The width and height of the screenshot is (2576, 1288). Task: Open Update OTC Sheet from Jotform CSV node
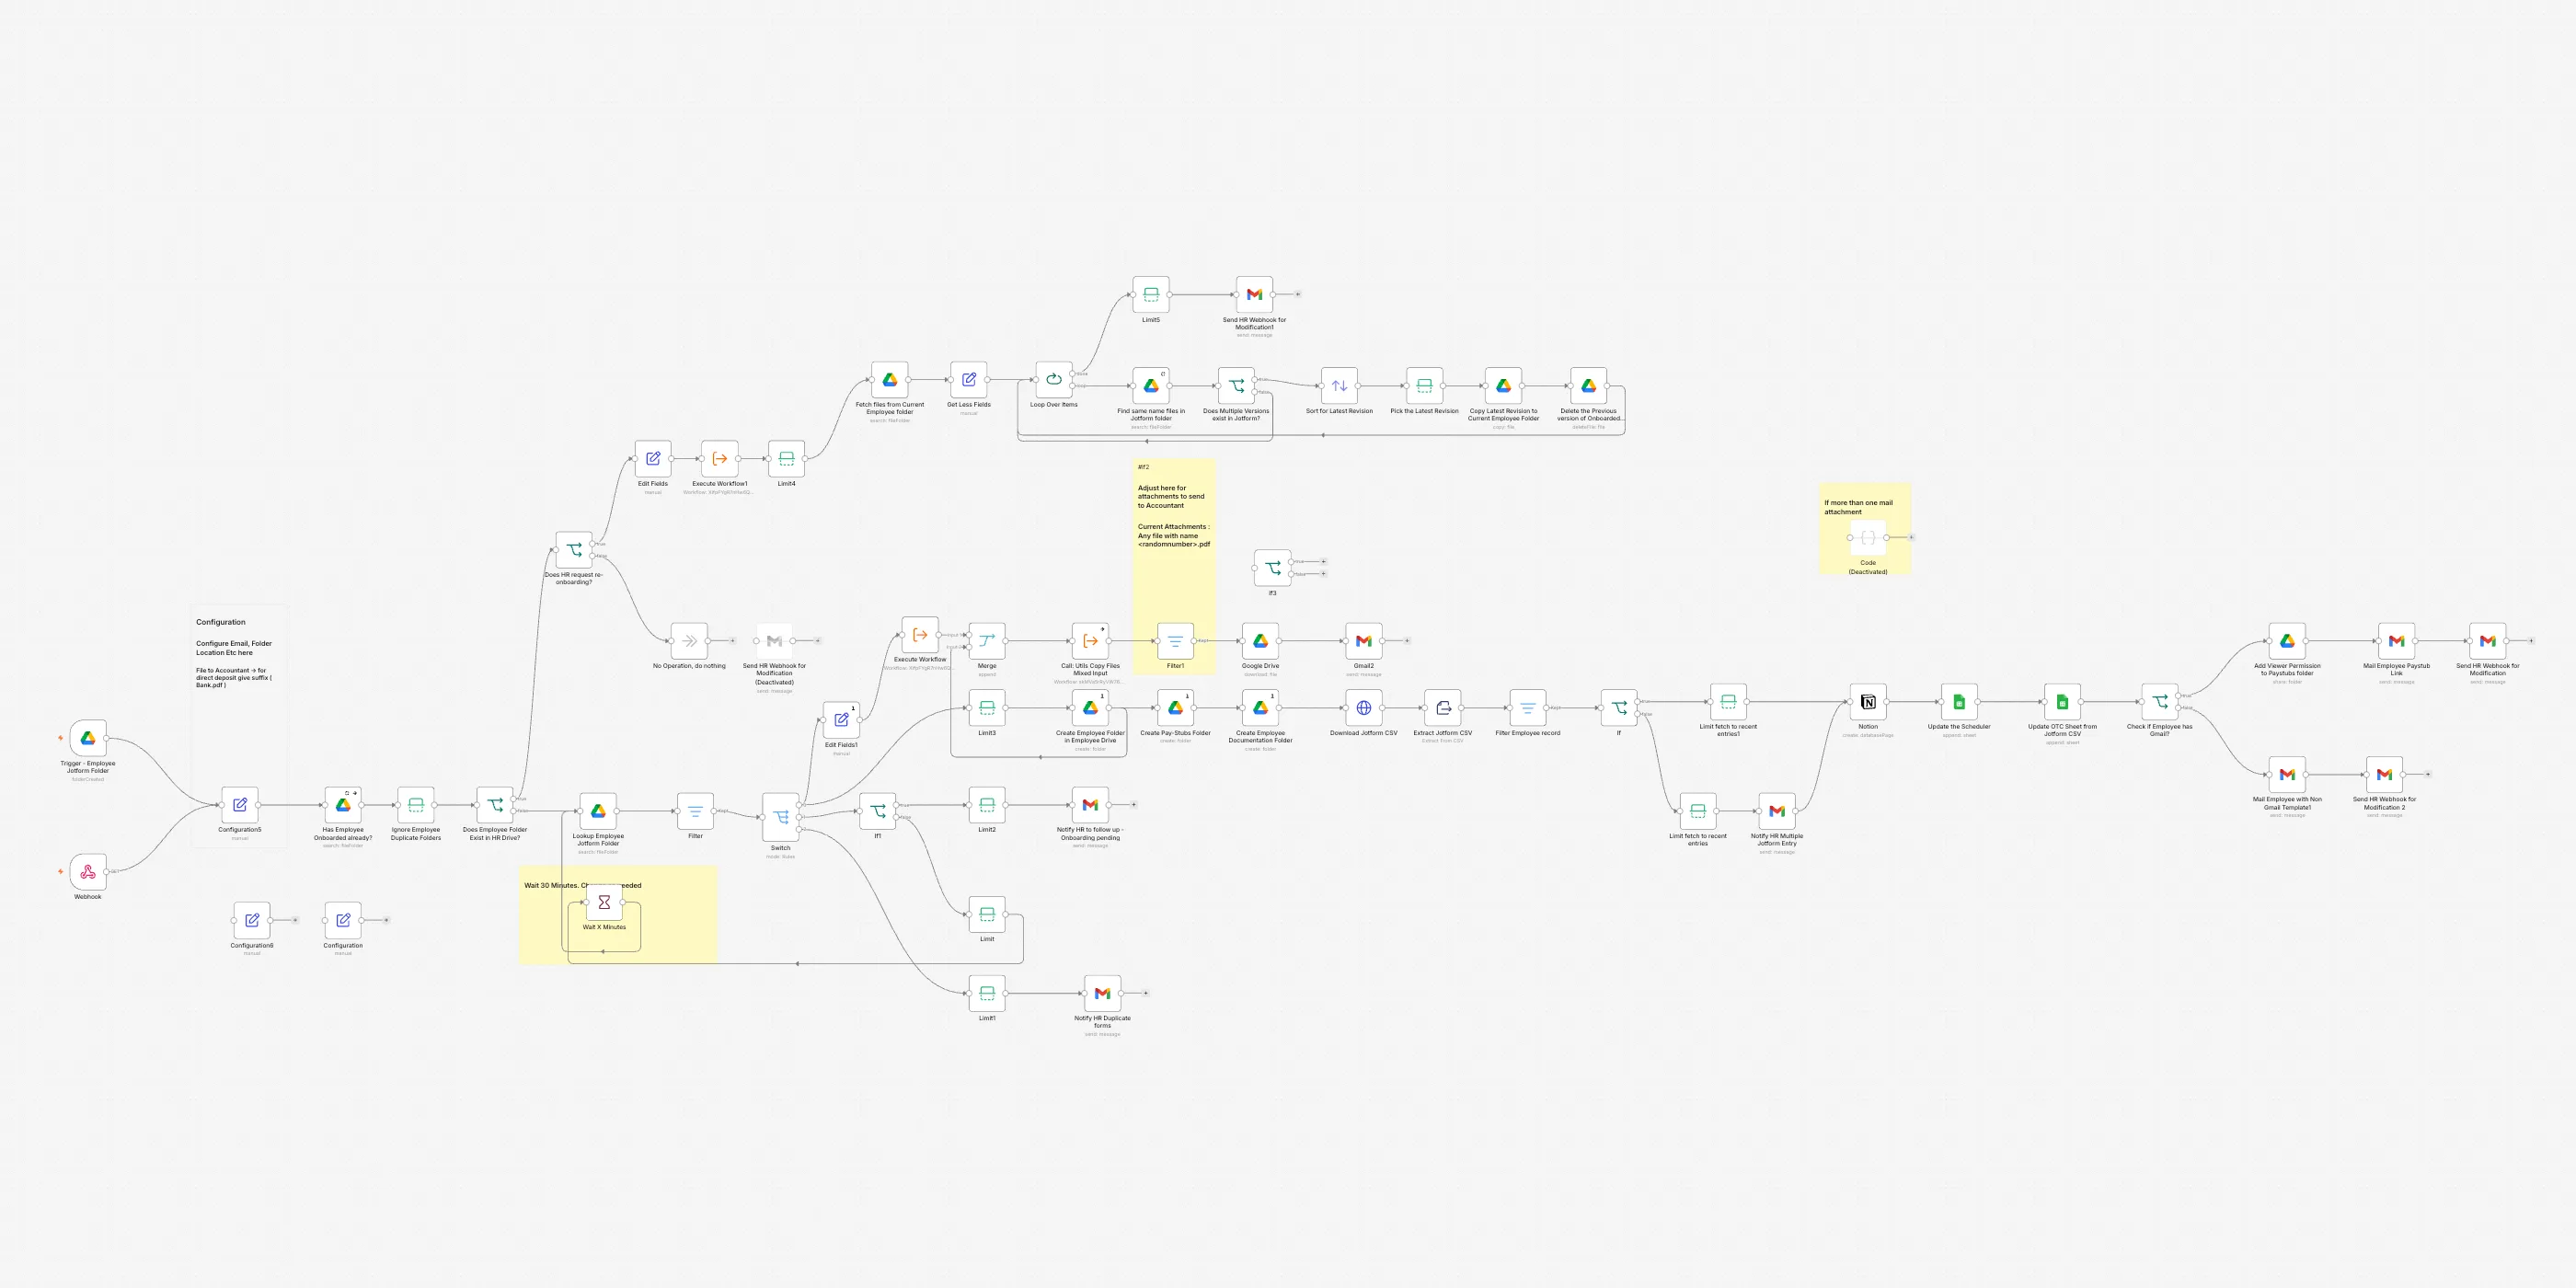pyautogui.click(x=2062, y=702)
